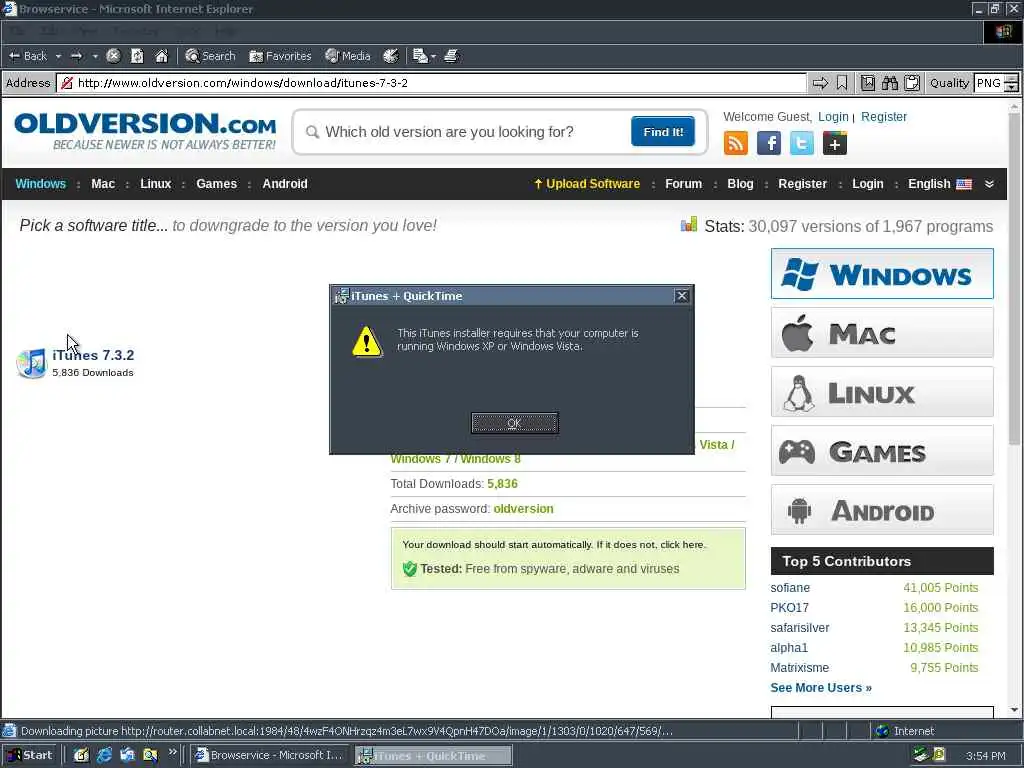Print the page with the printer icon
1024x768 pixels.
pyautogui.click(x=451, y=56)
